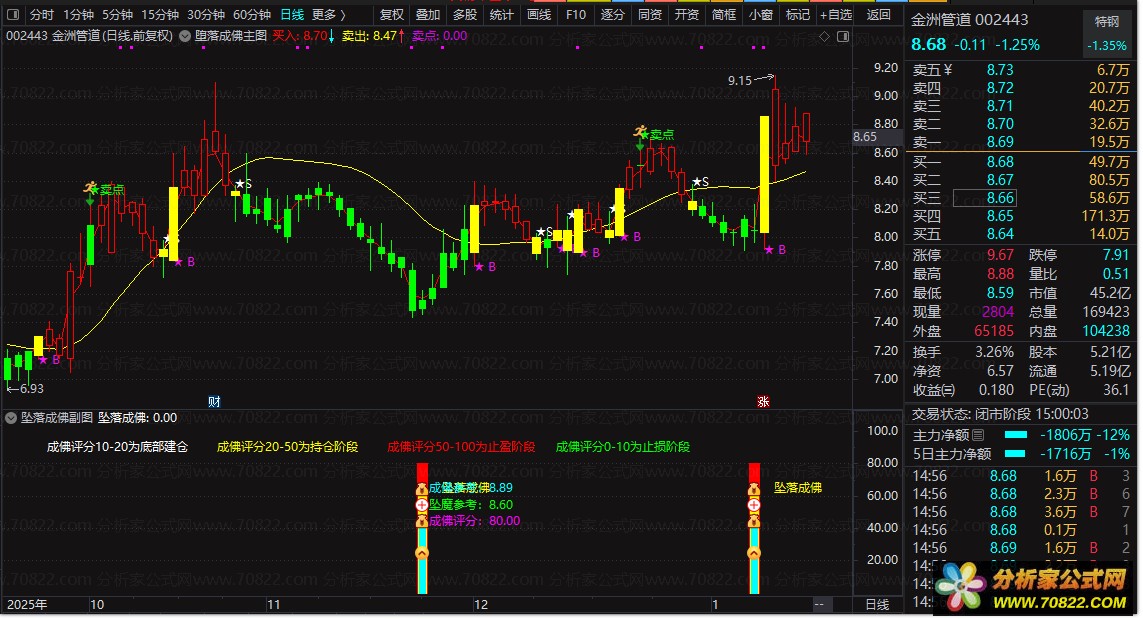The height and width of the screenshot is (619, 1143).
Task: Click the 涨停 9.67 value
Action: 1000,255
